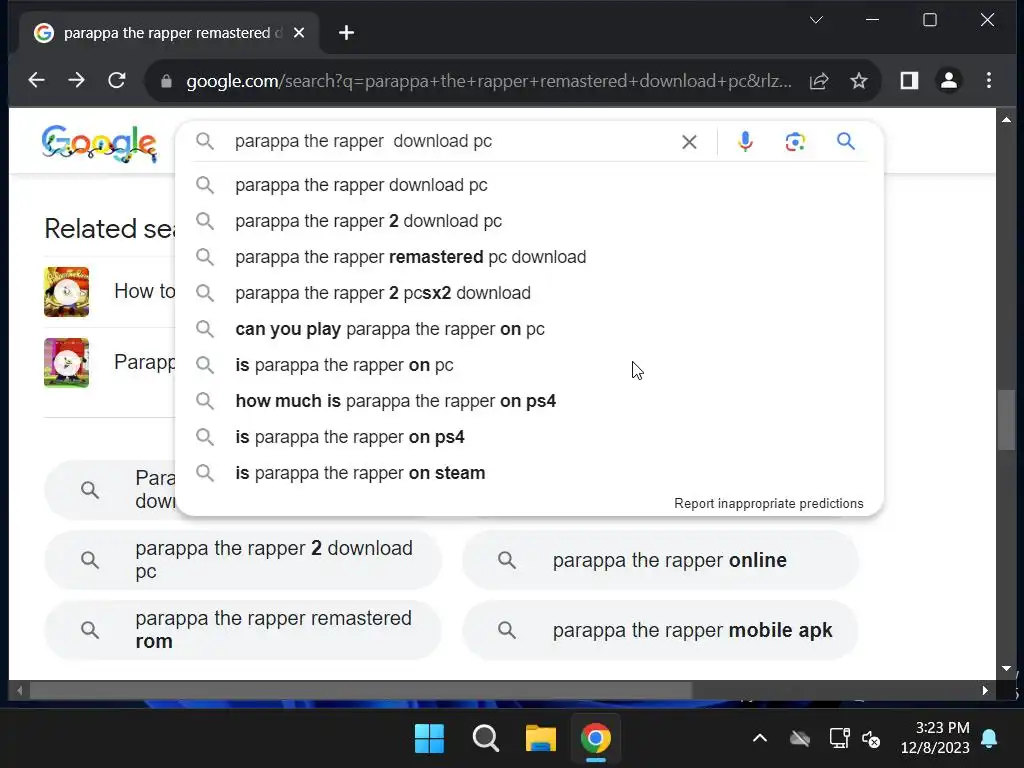Viewport: 1024px width, 768px height.
Task: Select the parappa the rapper remastered tab
Action: tap(168, 33)
